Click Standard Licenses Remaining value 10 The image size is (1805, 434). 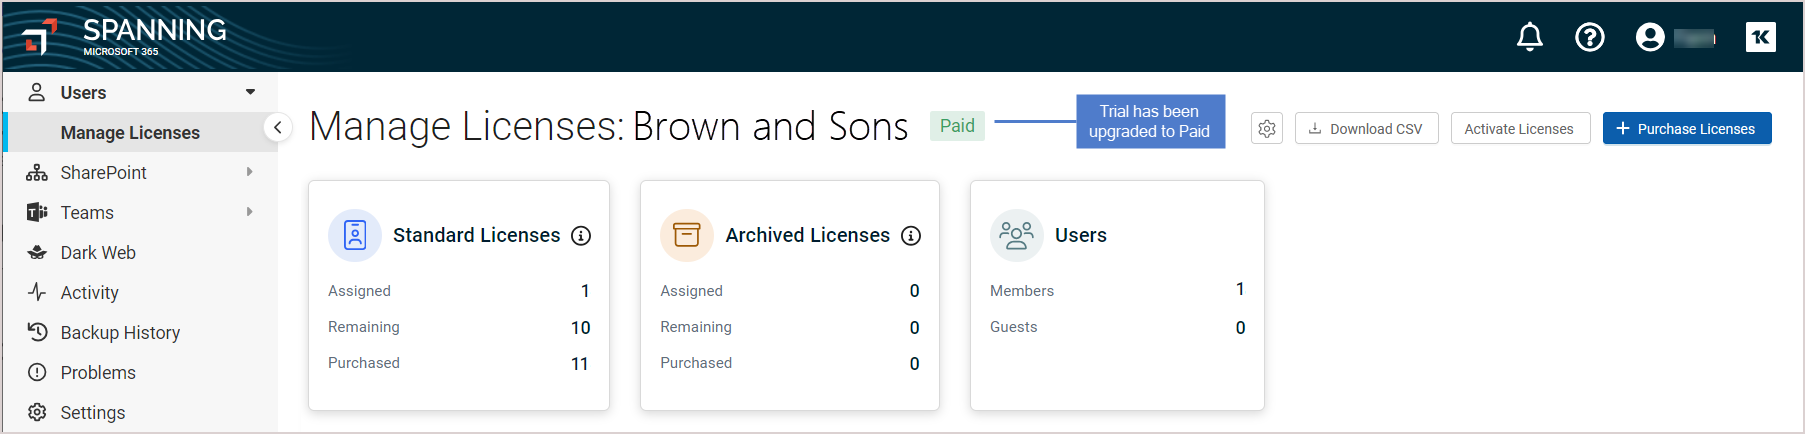coord(580,328)
